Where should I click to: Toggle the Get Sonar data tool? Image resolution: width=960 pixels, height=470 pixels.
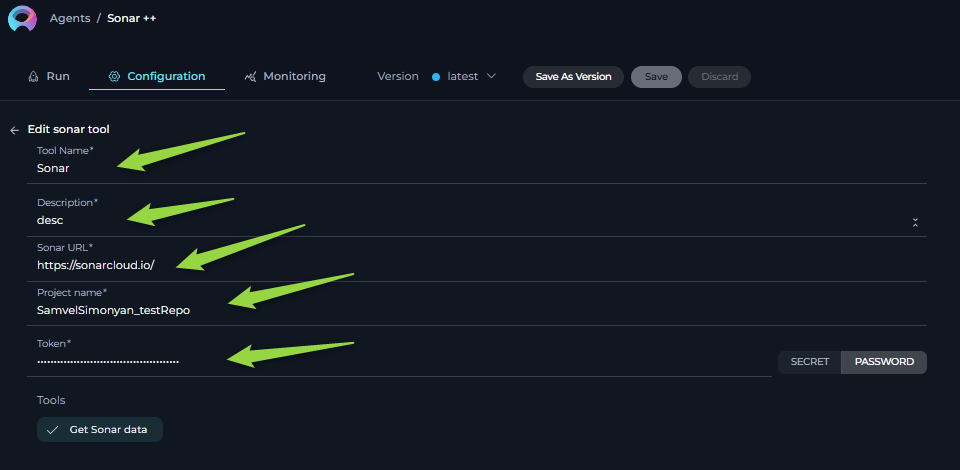tap(100, 430)
